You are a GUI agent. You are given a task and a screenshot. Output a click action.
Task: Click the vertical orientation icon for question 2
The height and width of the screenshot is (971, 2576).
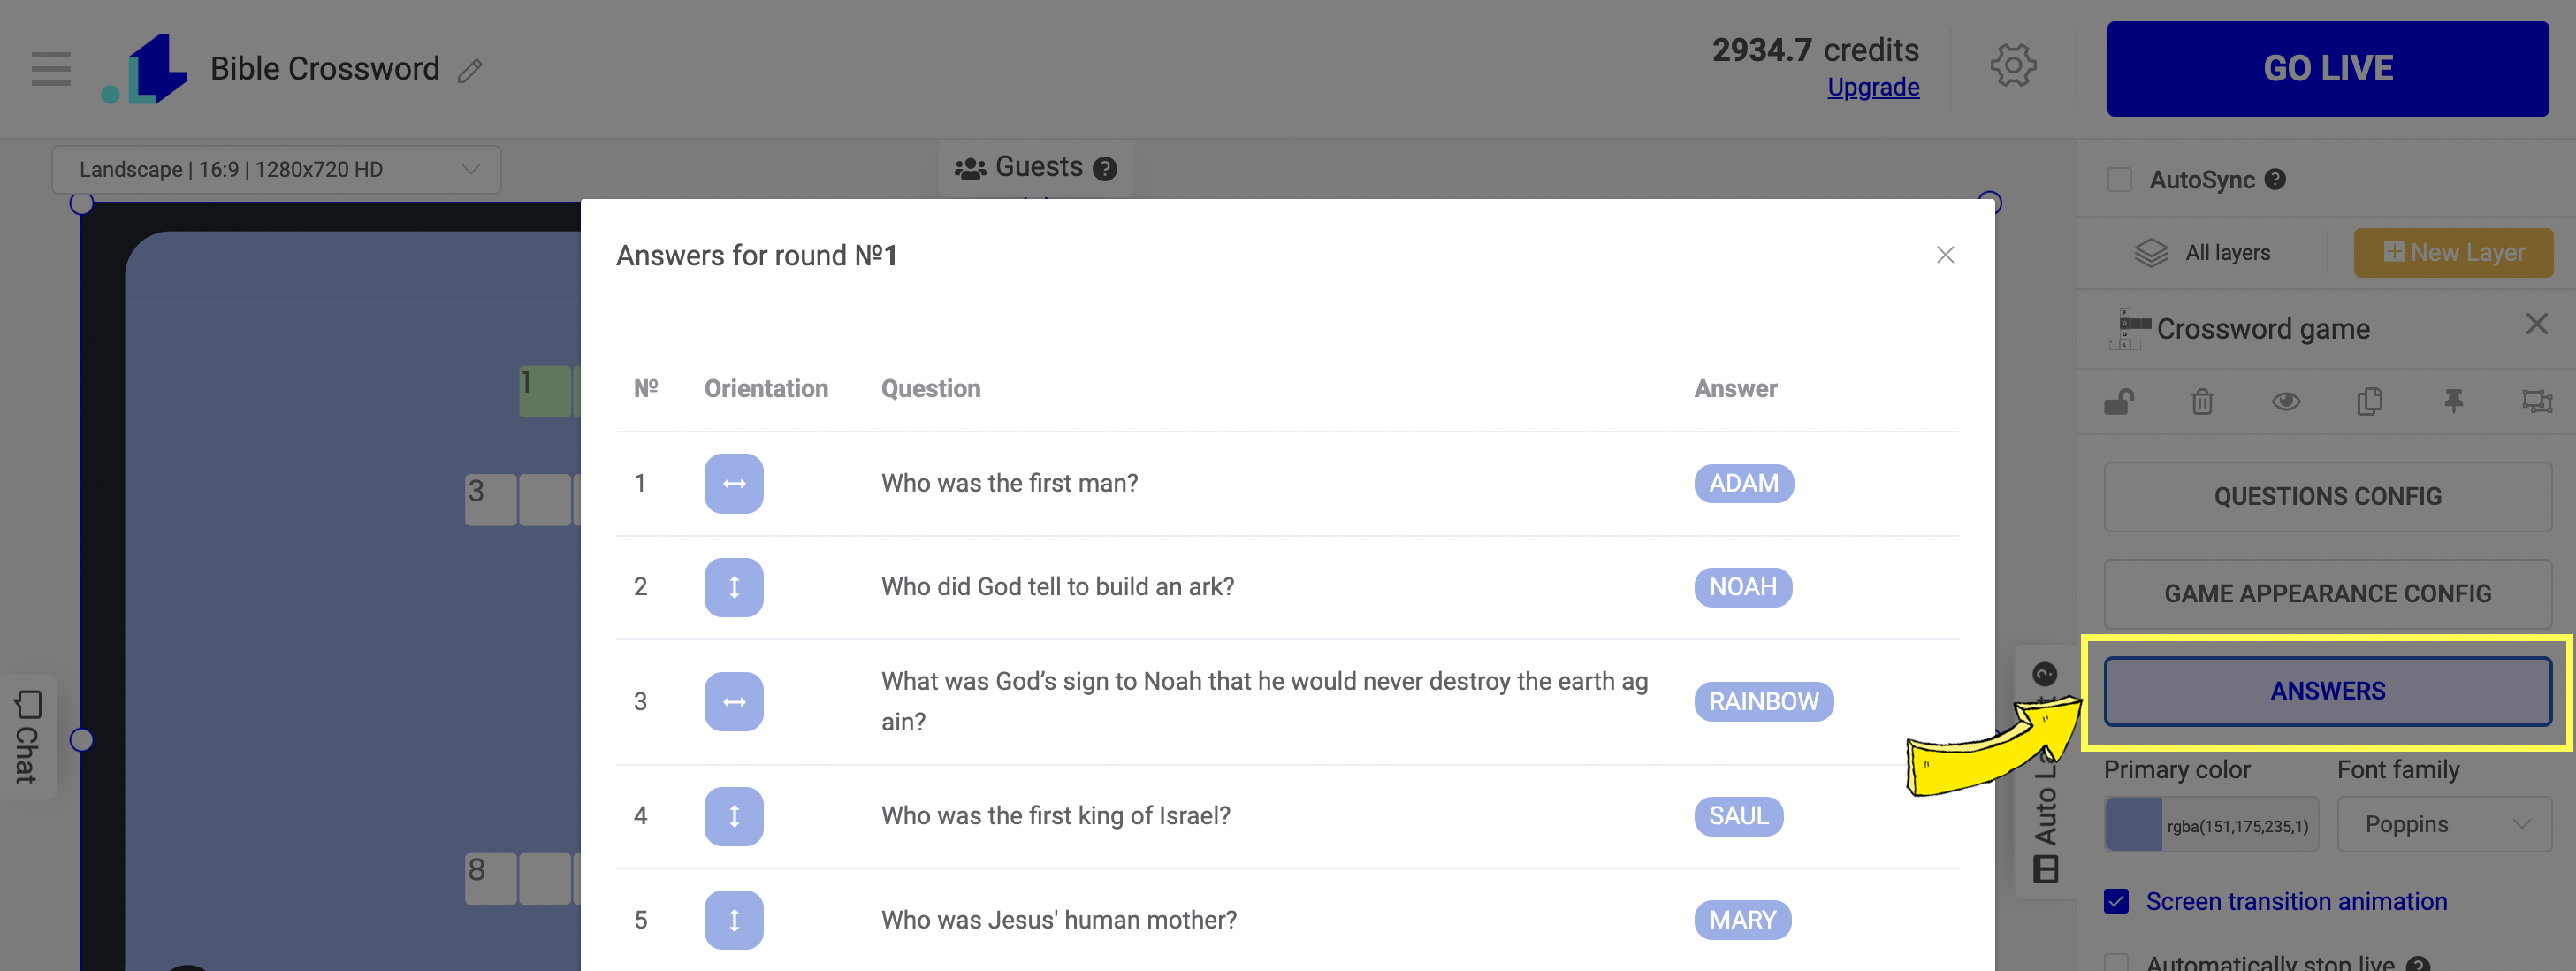pos(733,587)
